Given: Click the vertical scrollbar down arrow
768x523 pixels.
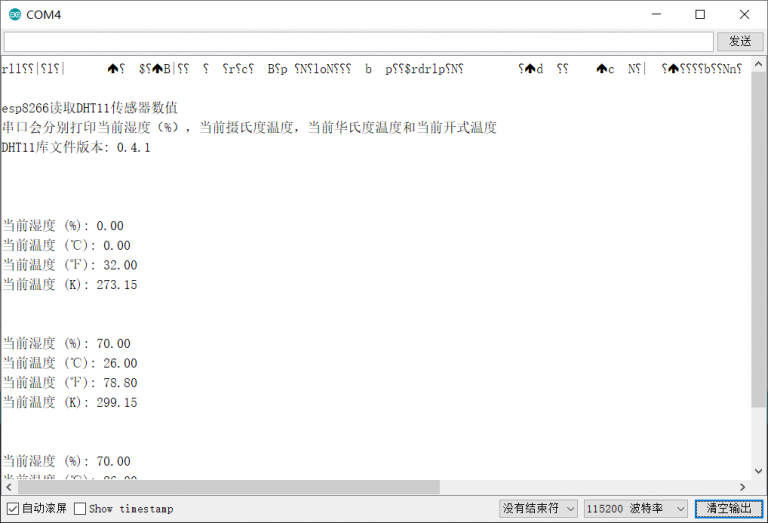Looking at the screenshot, I should click(758, 471).
